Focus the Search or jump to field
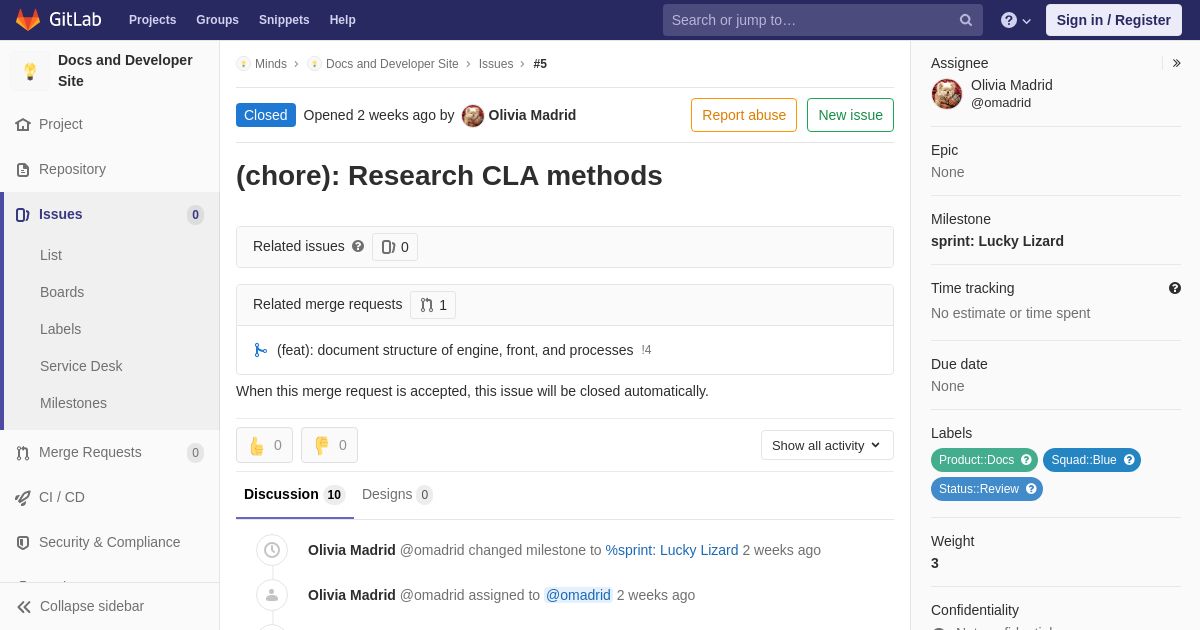The image size is (1200, 630). pyautogui.click(x=823, y=20)
